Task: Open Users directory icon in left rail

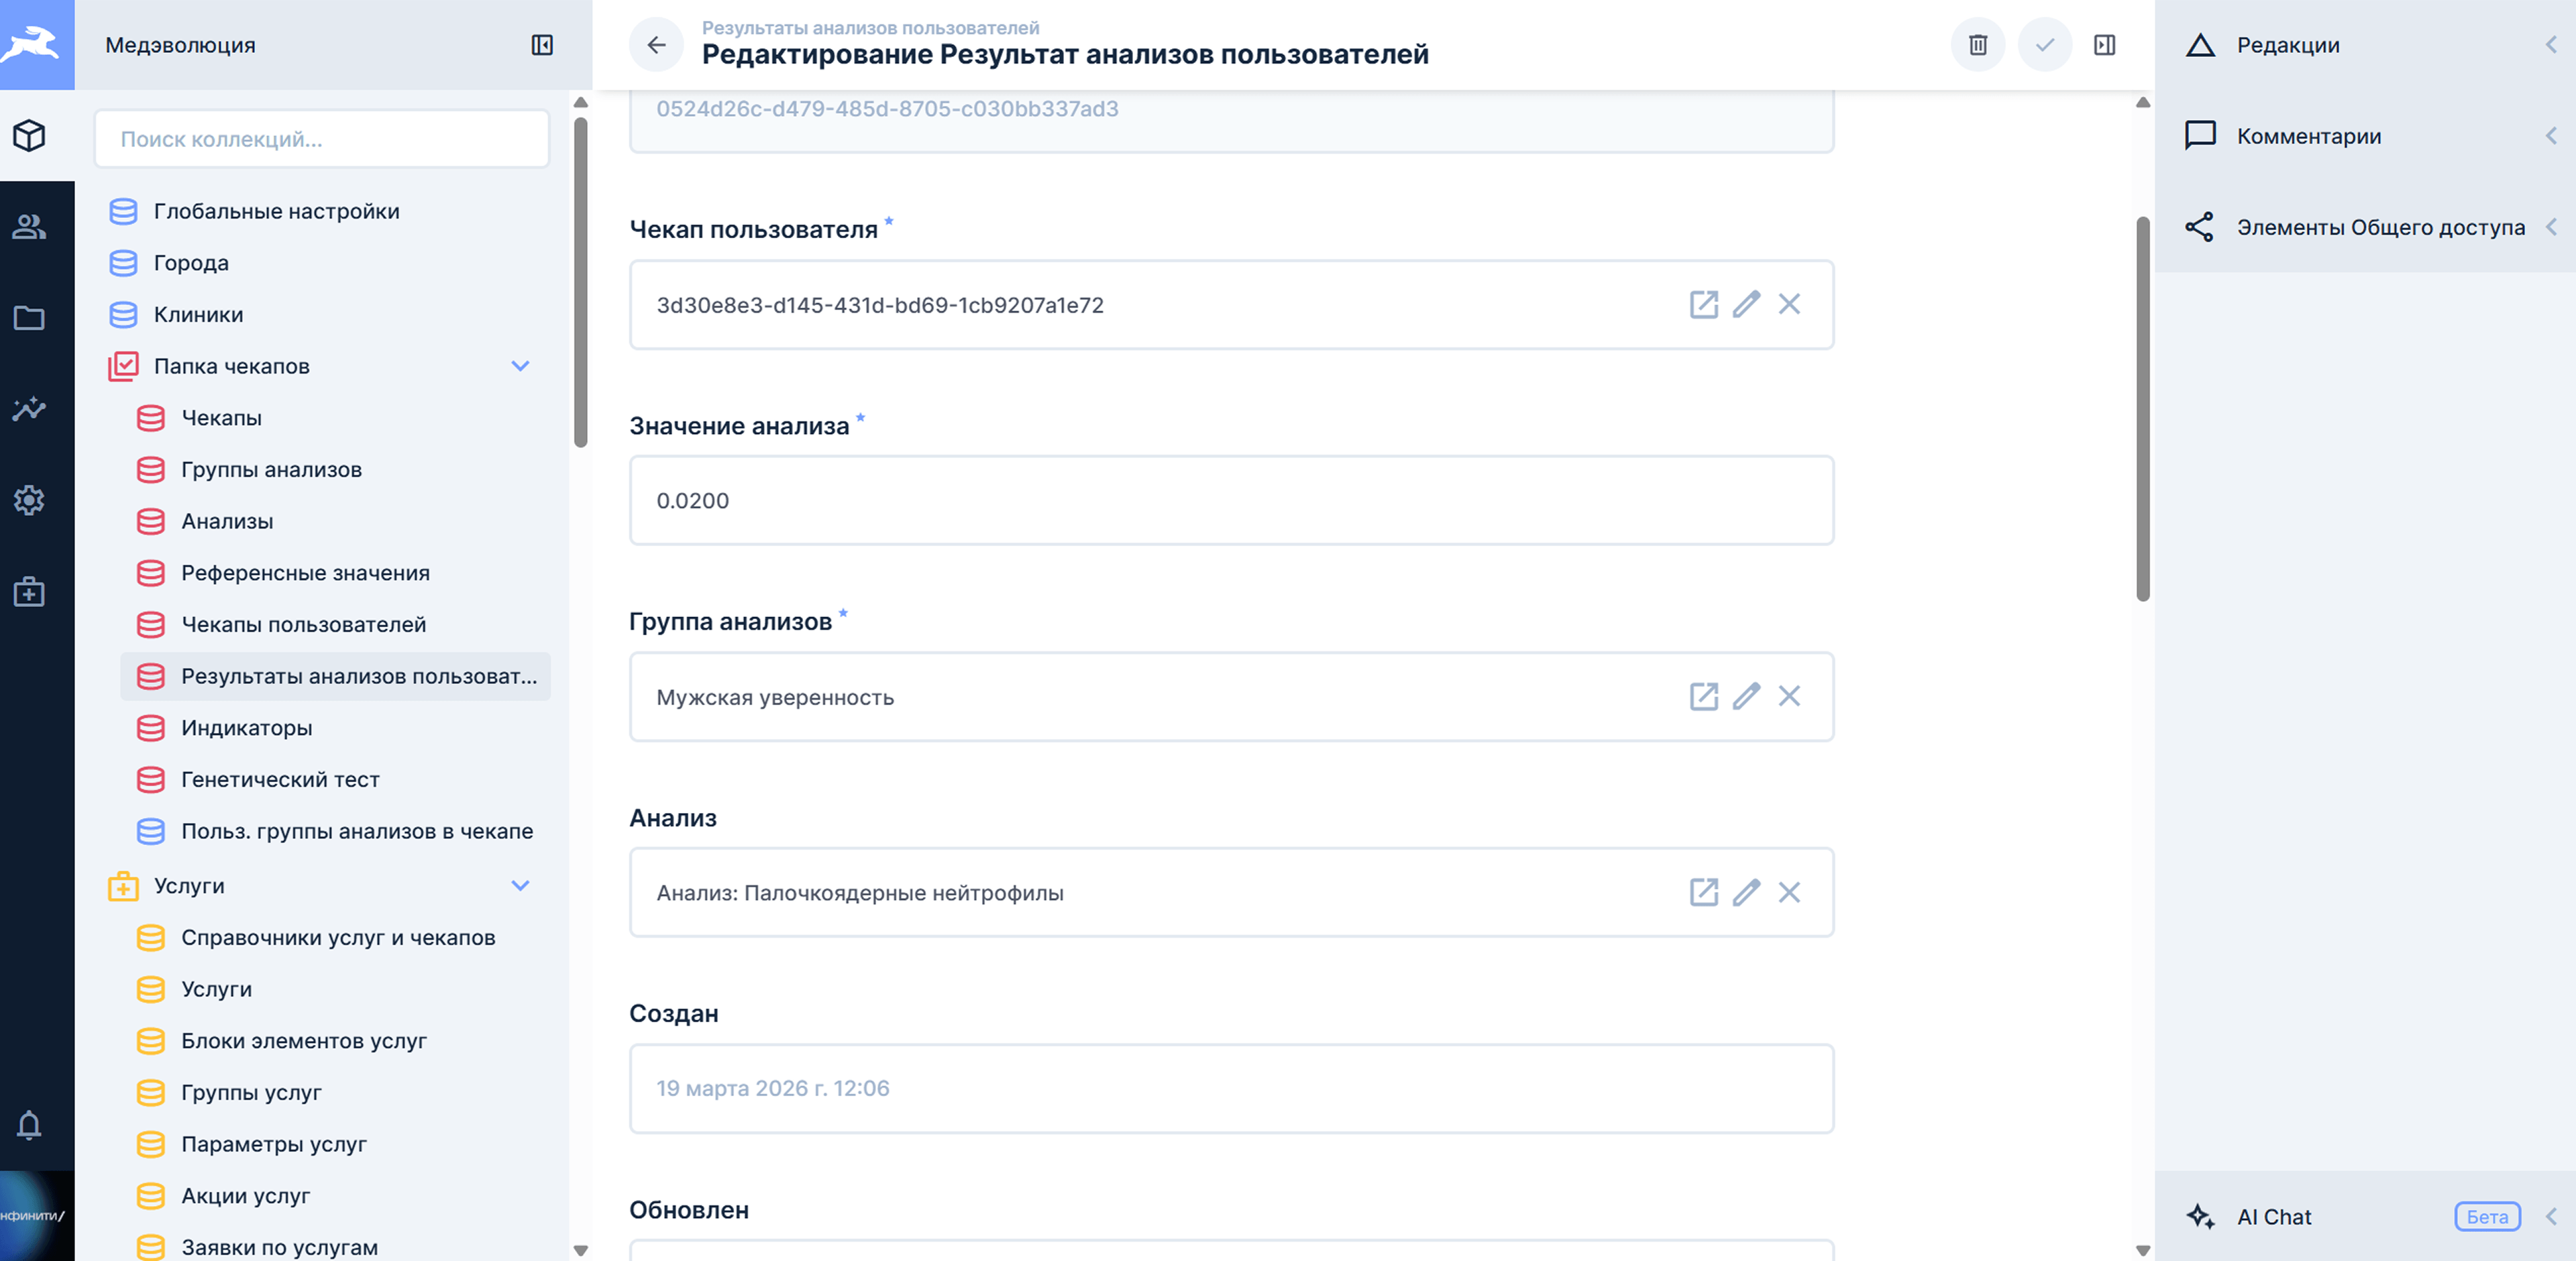Action: pos(29,227)
